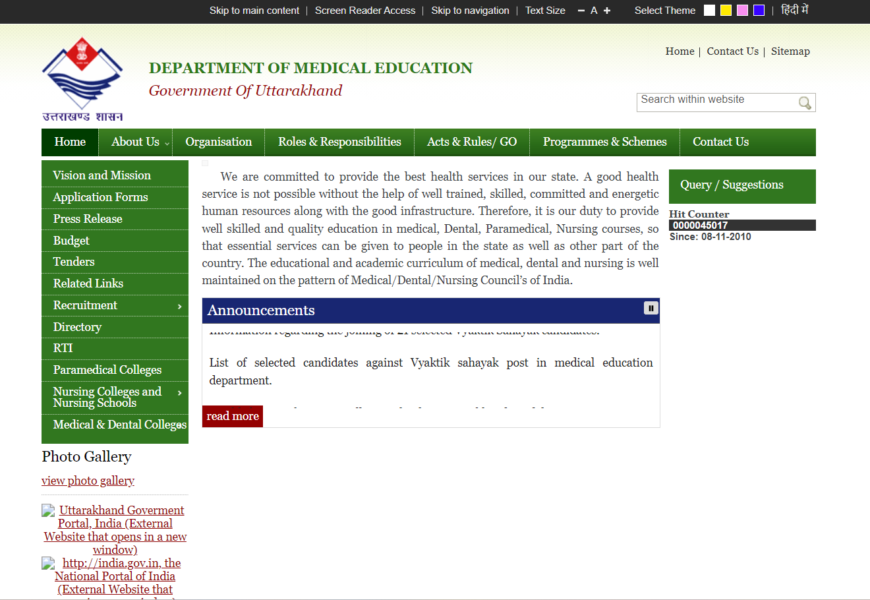Viewport: 870px width, 600px height.
Task: Select the pink theme swatch
Action: point(742,11)
